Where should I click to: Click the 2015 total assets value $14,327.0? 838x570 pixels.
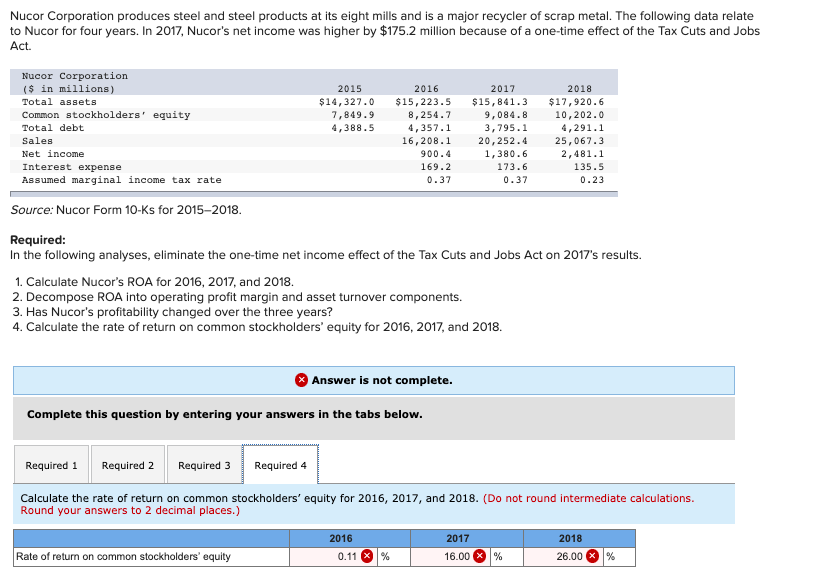tap(346, 102)
